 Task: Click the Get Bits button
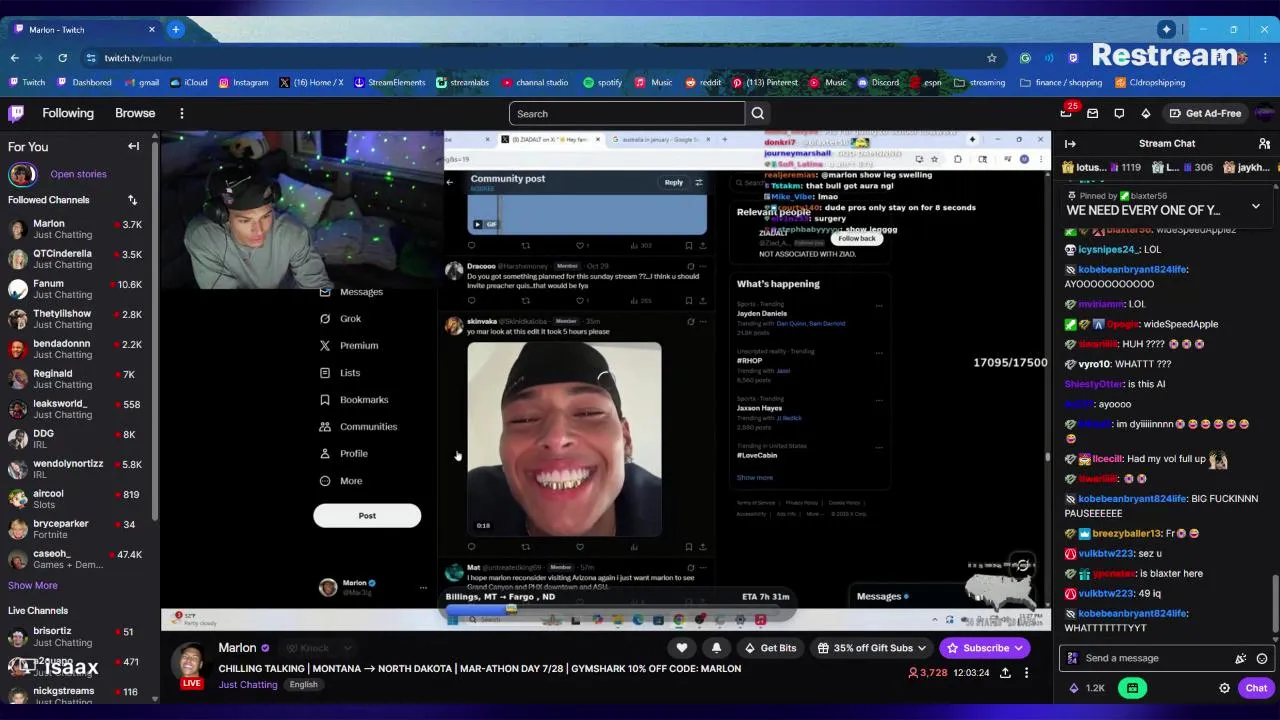click(769, 648)
